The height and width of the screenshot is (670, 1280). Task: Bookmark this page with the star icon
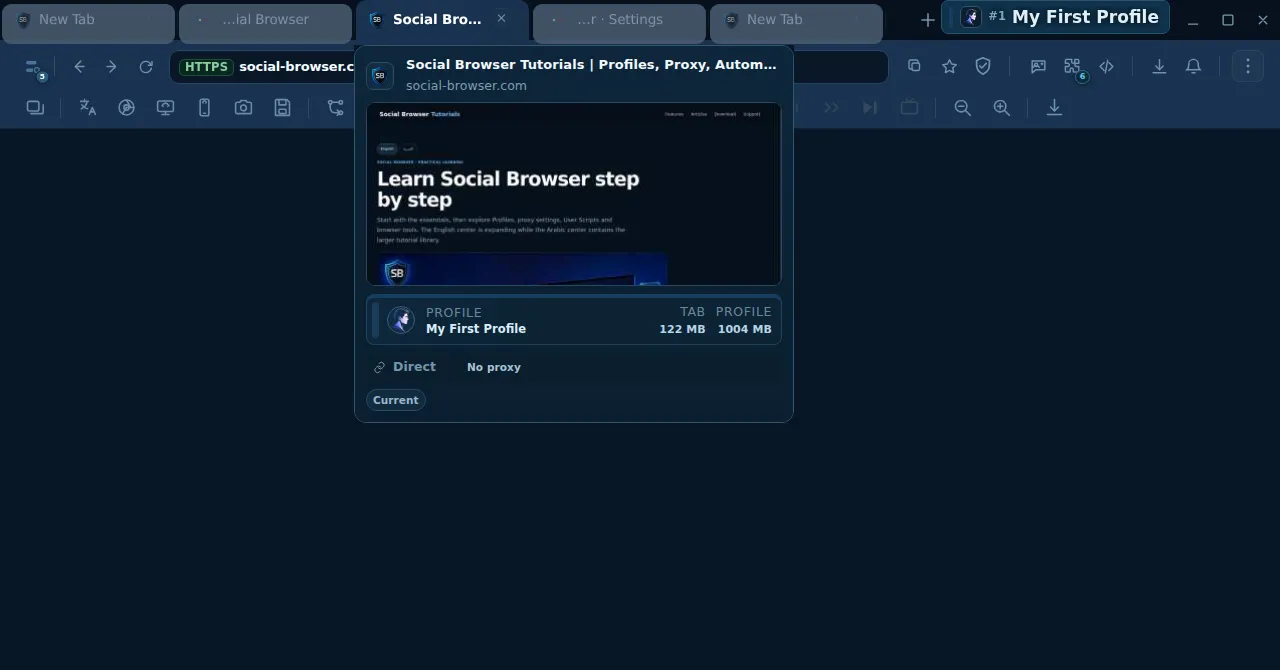tap(949, 66)
